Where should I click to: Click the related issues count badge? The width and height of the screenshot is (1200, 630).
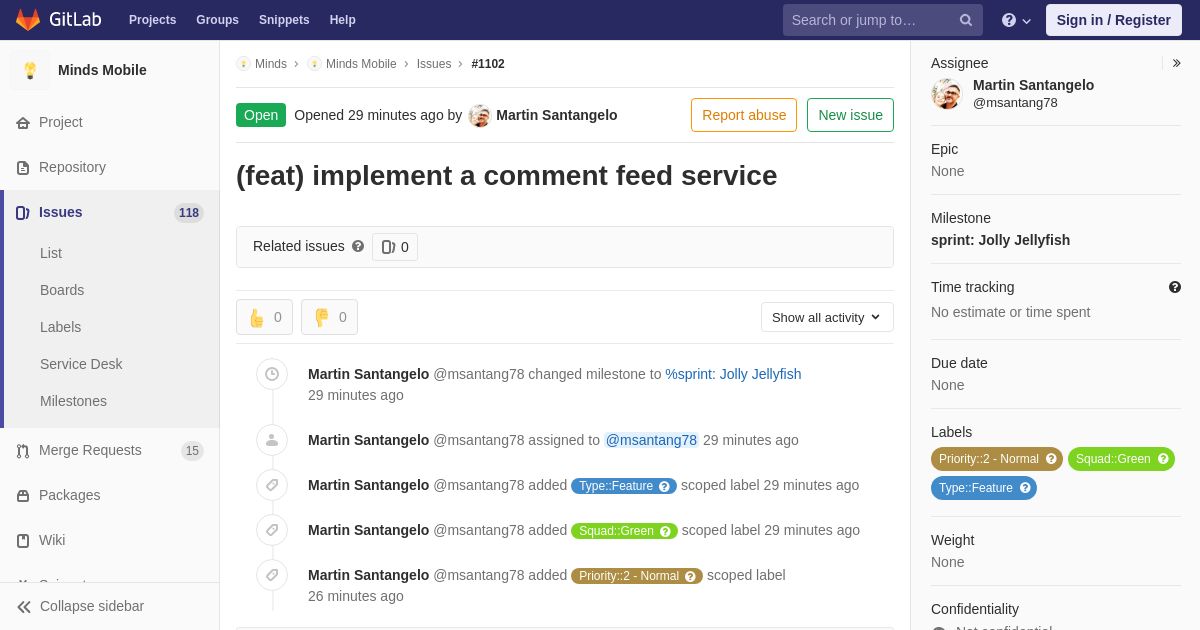click(x=395, y=247)
